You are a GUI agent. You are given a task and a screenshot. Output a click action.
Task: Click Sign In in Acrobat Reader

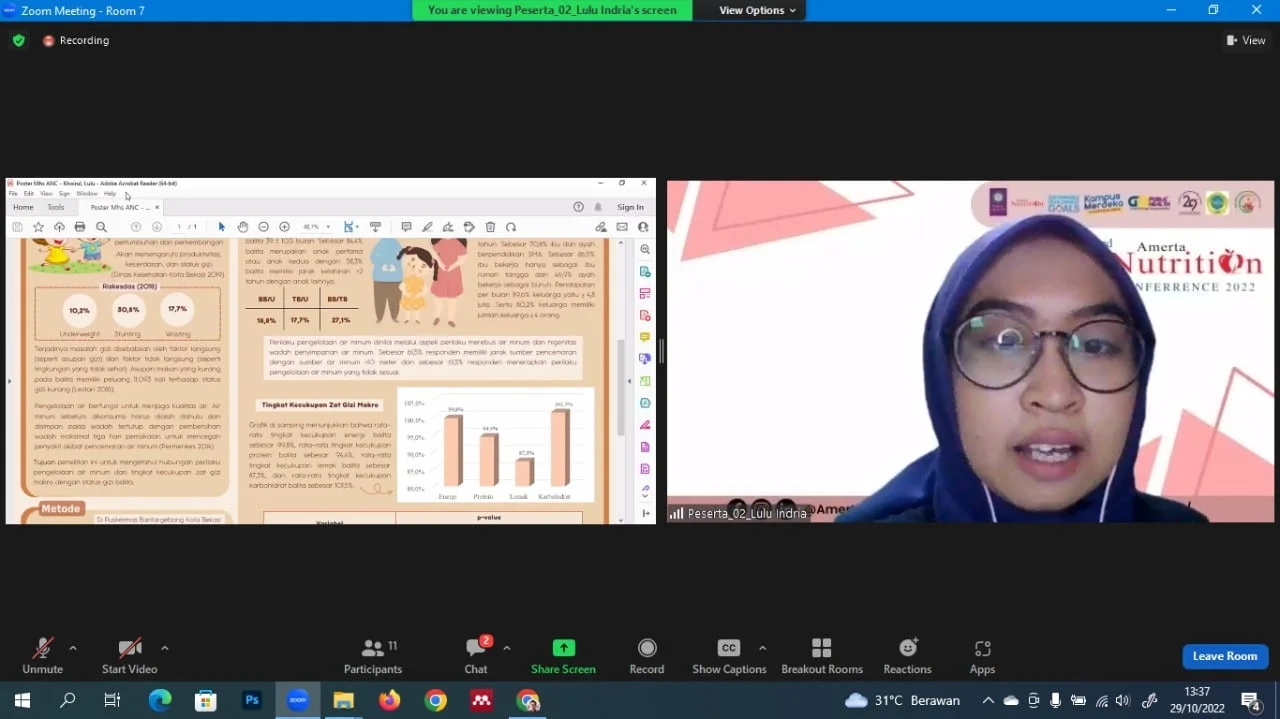click(x=630, y=207)
